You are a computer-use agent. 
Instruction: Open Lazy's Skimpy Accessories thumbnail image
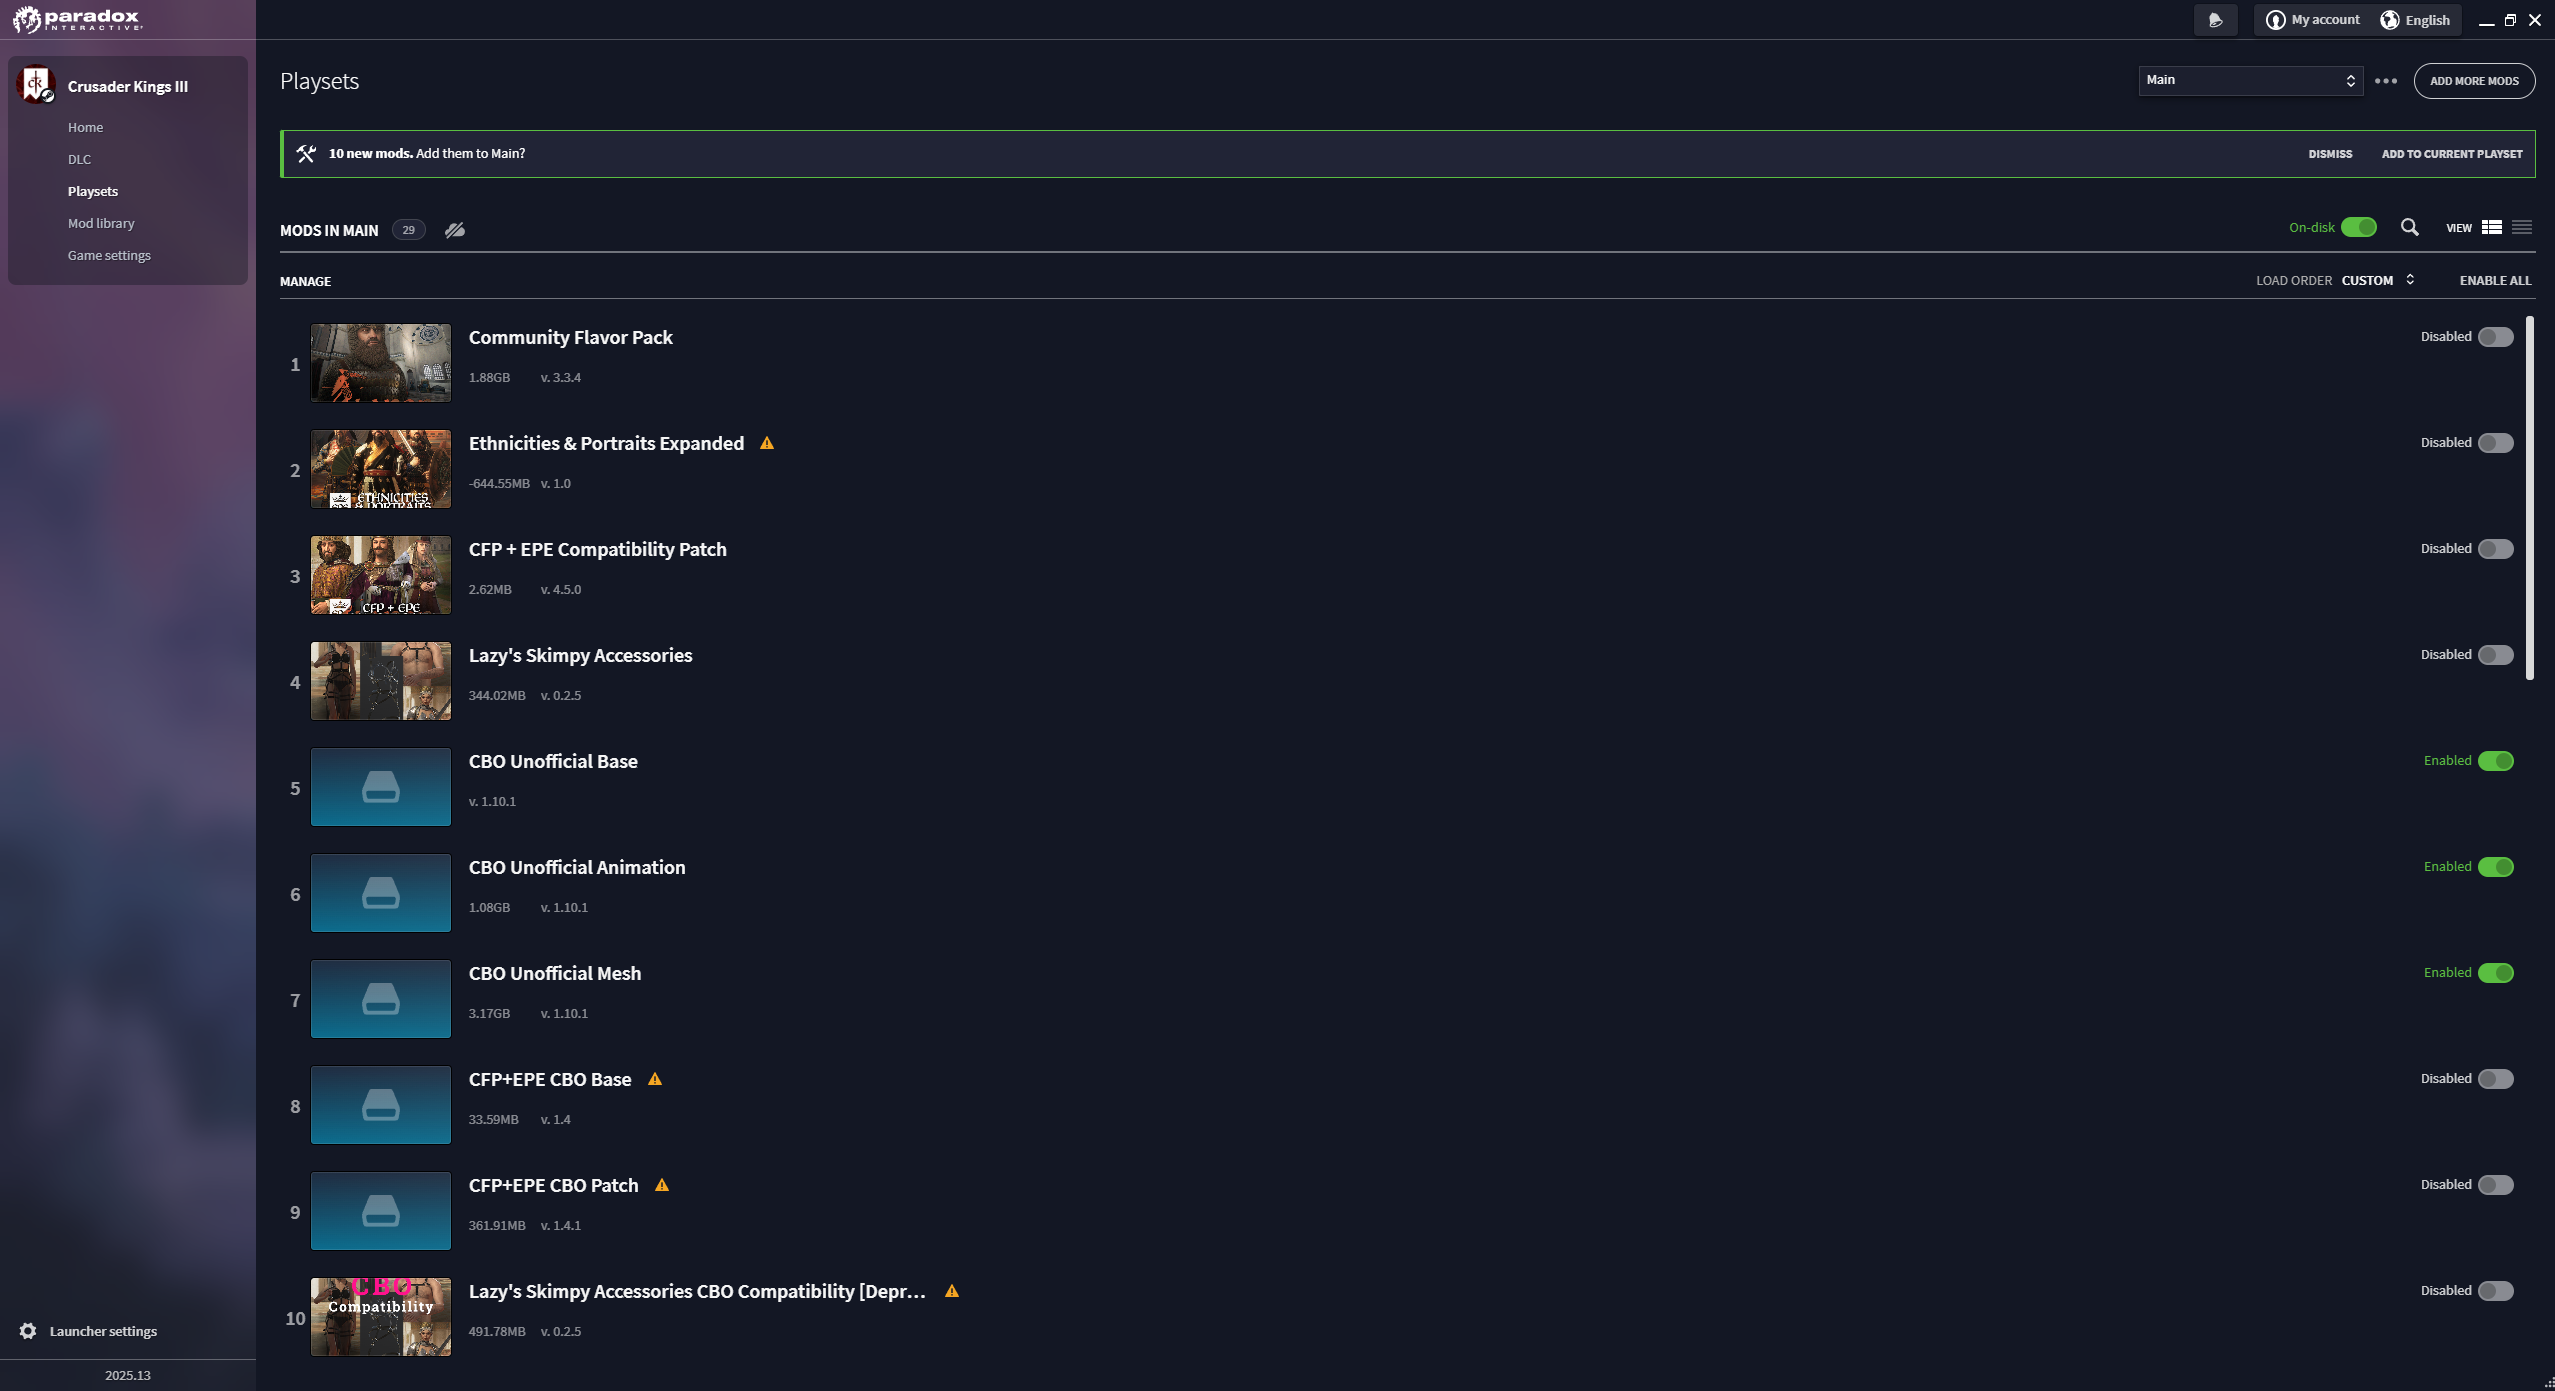(380, 680)
